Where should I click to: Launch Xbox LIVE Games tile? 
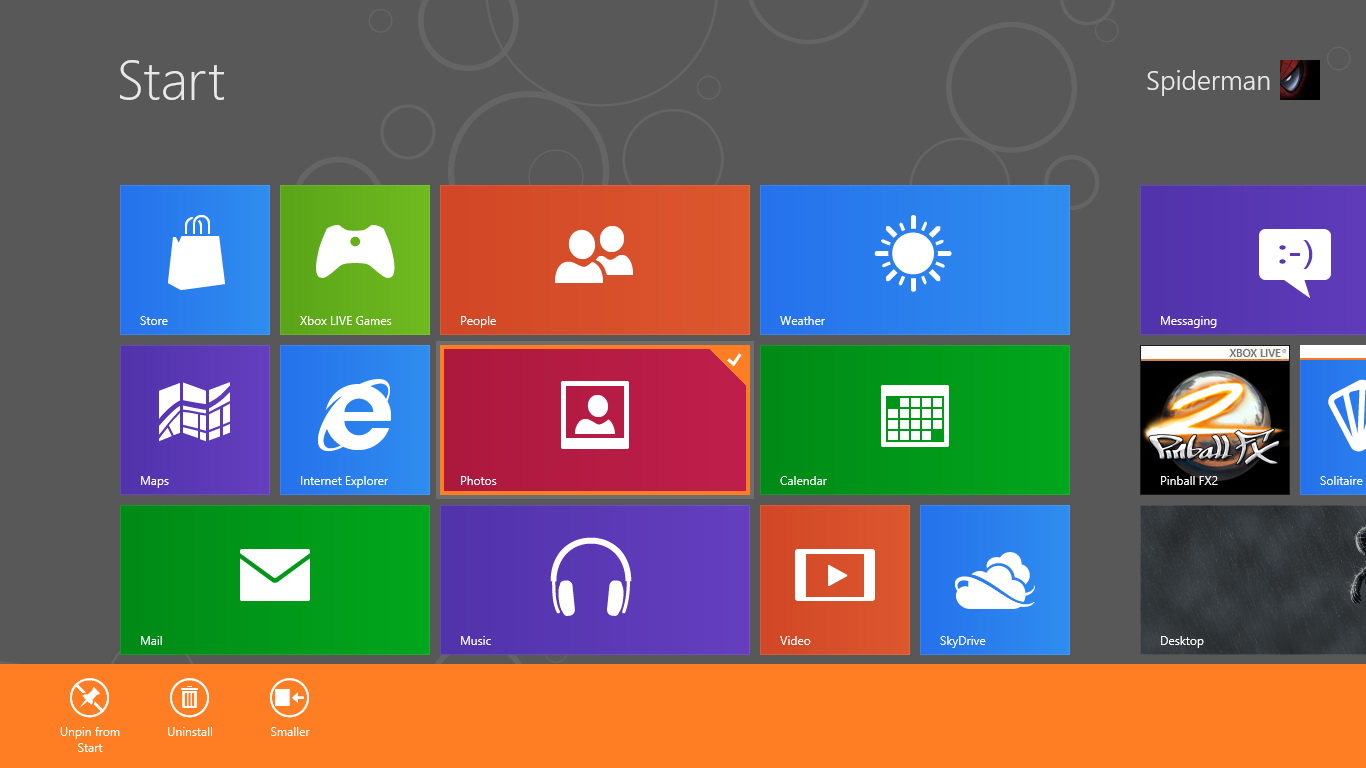pyautogui.click(x=355, y=260)
